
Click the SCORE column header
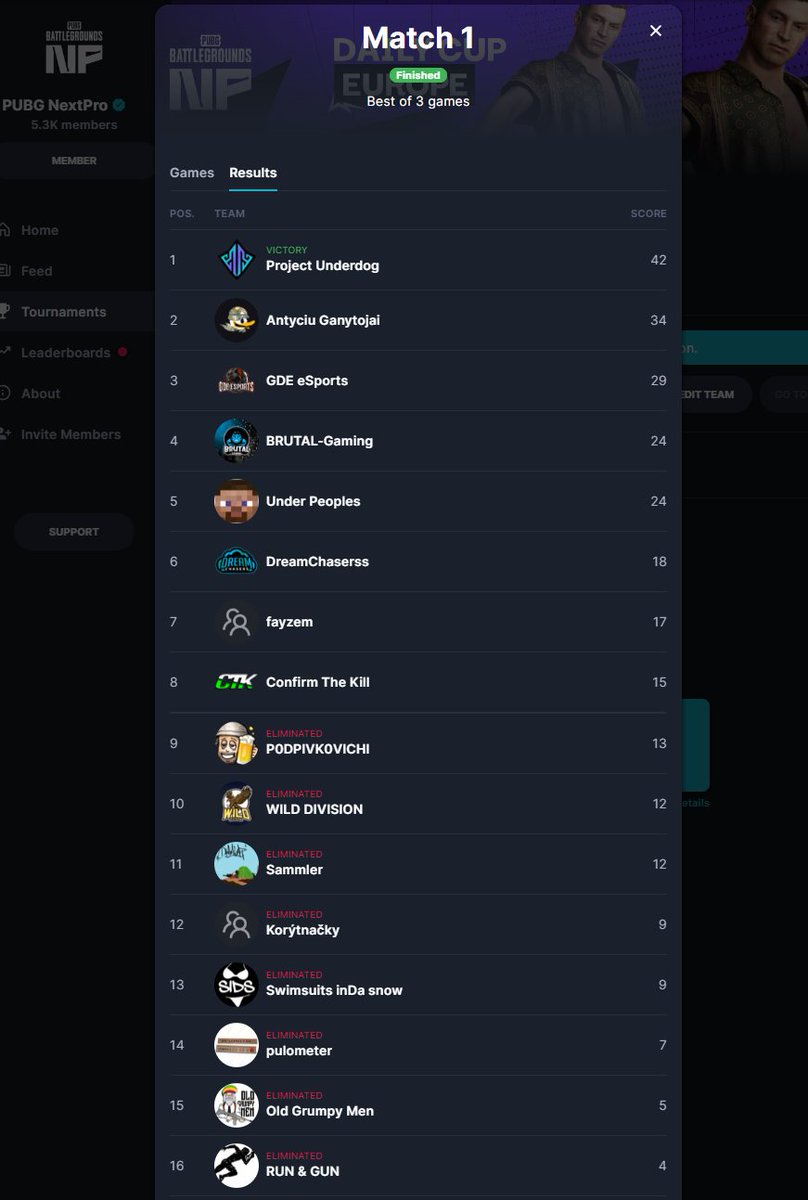(648, 214)
